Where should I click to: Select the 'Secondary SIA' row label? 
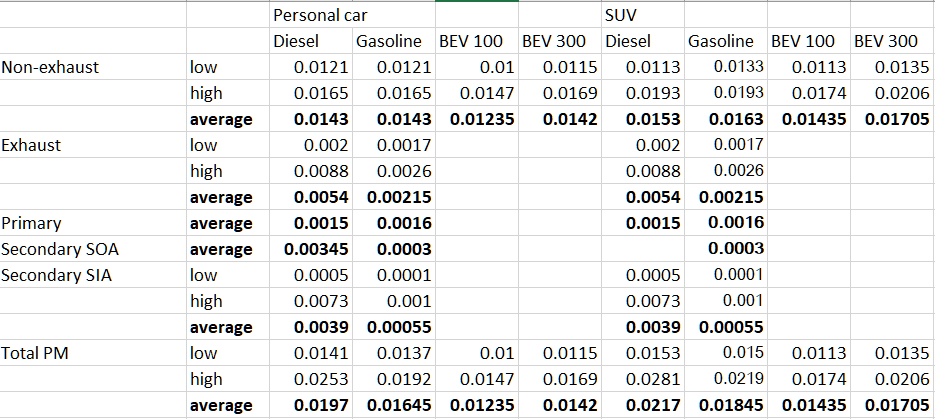click(56, 275)
